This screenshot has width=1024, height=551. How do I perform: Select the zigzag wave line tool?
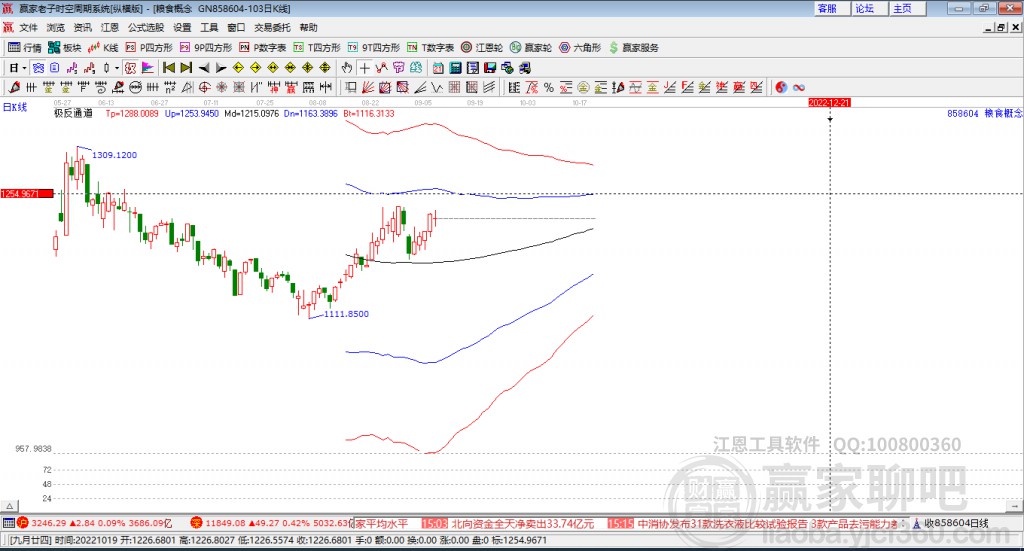point(436,87)
